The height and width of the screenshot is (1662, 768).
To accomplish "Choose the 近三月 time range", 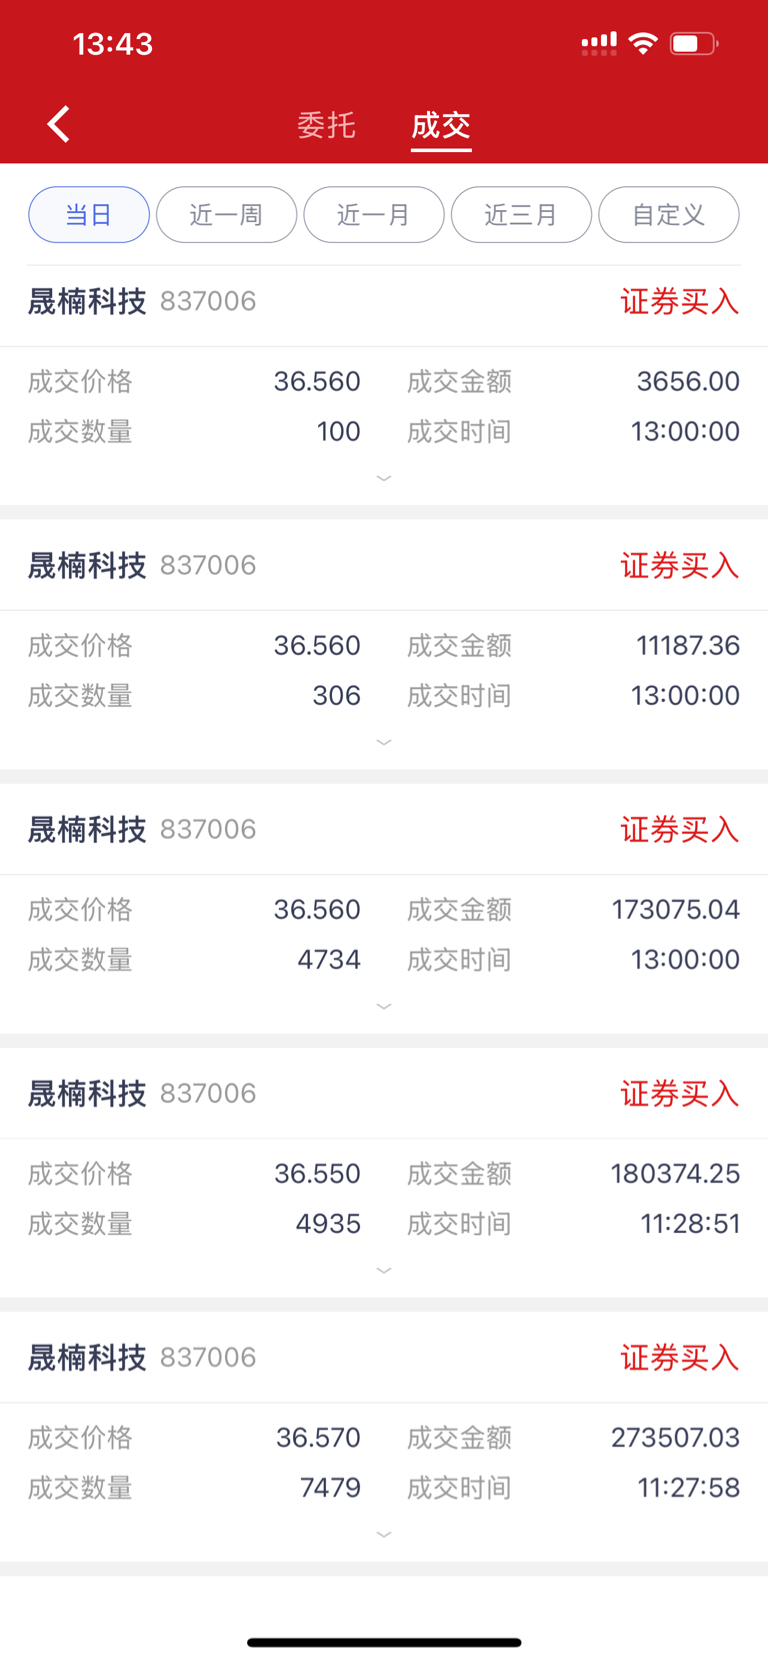I will click(521, 214).
